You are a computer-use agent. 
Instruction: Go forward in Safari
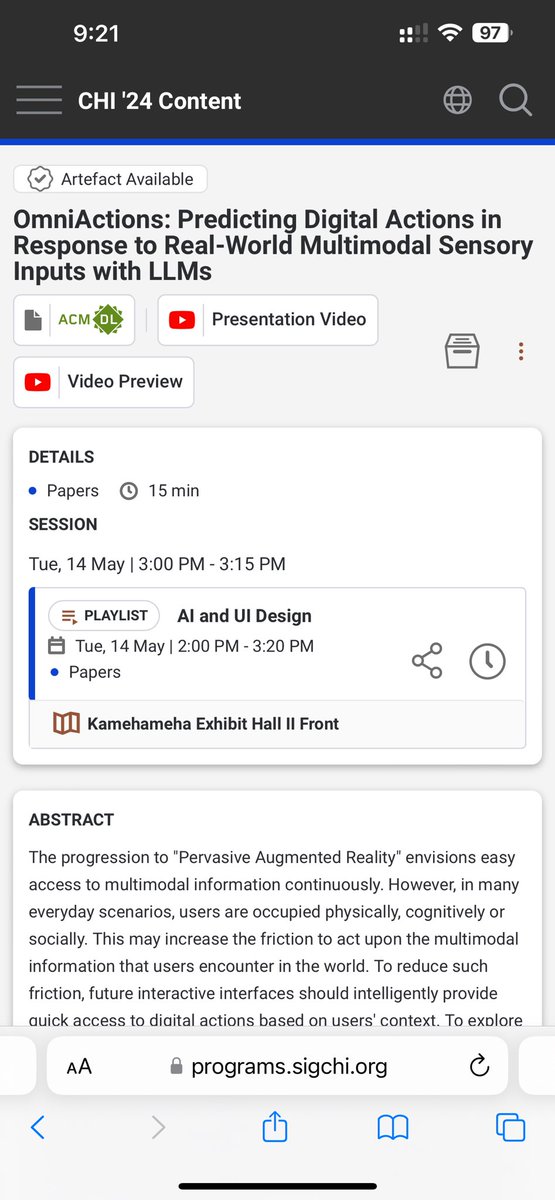158,1128
